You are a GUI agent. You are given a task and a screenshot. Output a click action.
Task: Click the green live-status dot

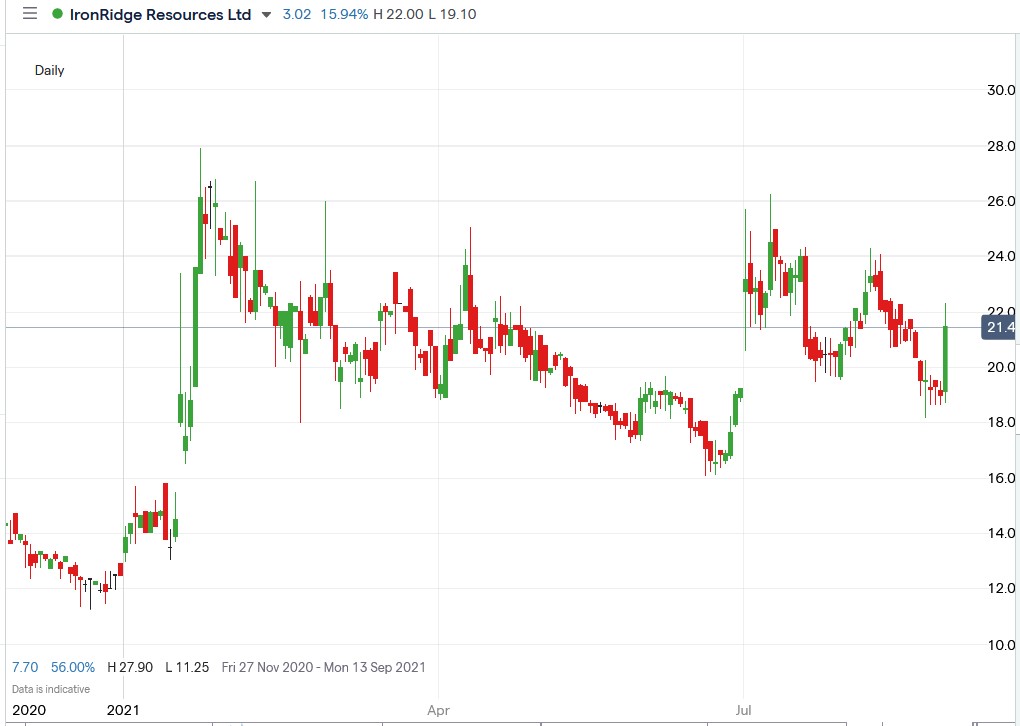click(x=60, y=14)
